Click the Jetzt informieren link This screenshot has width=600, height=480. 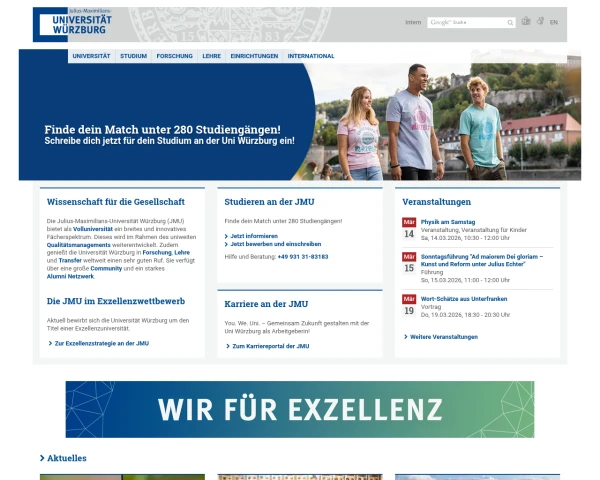(254, 236)
